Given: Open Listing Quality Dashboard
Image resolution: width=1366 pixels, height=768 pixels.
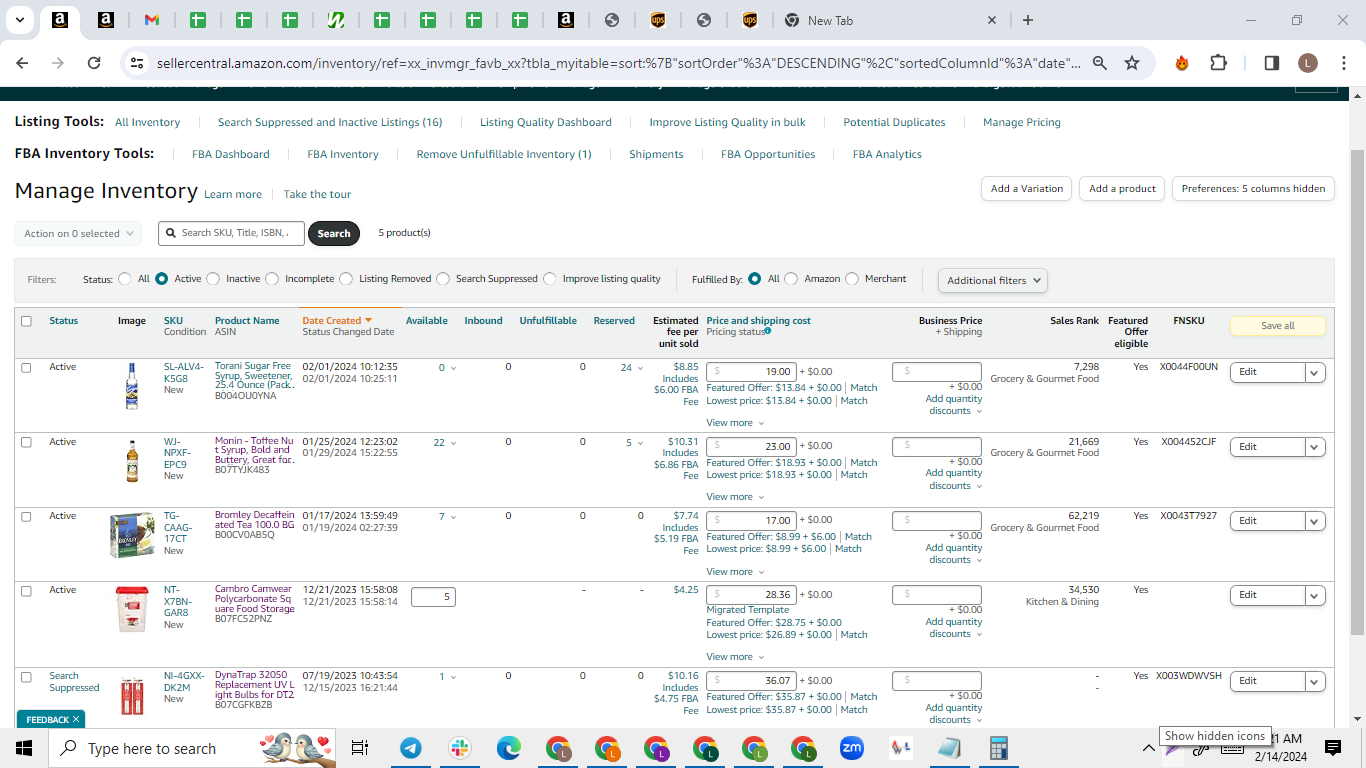Looking at the screenshot, I should [546, 122].
